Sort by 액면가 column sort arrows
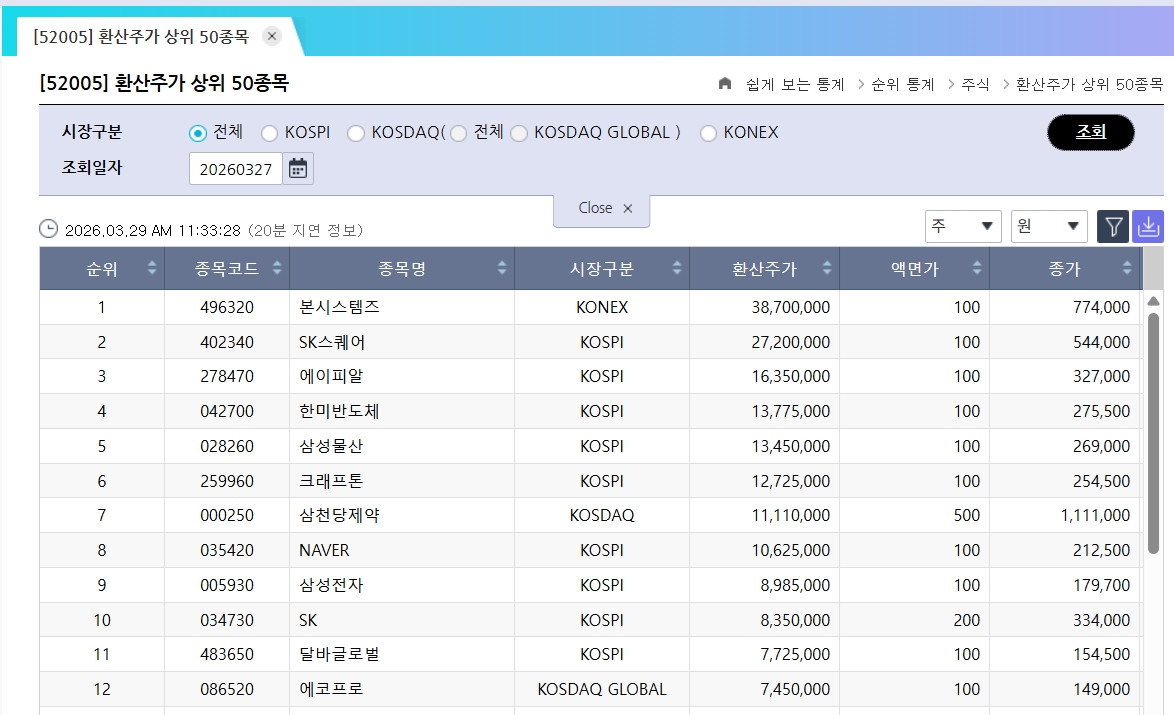 point(977,268)
